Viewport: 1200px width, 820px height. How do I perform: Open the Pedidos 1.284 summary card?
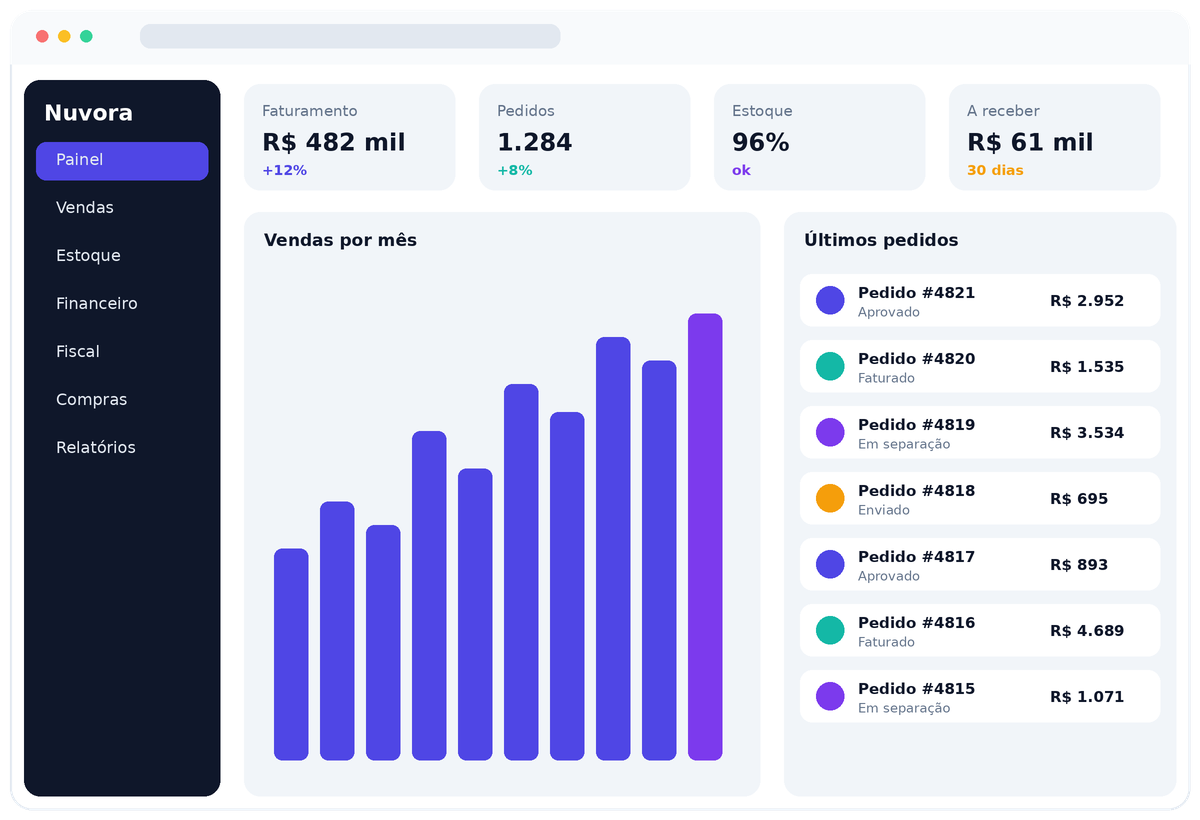coord(585,137)
